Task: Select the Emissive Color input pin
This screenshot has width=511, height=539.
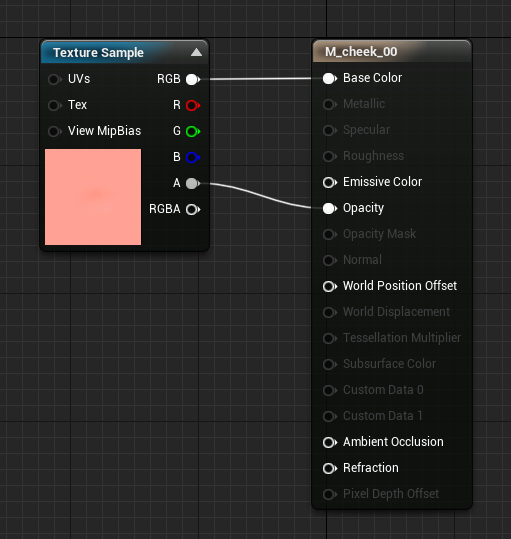Action: (x=330, y=182)
